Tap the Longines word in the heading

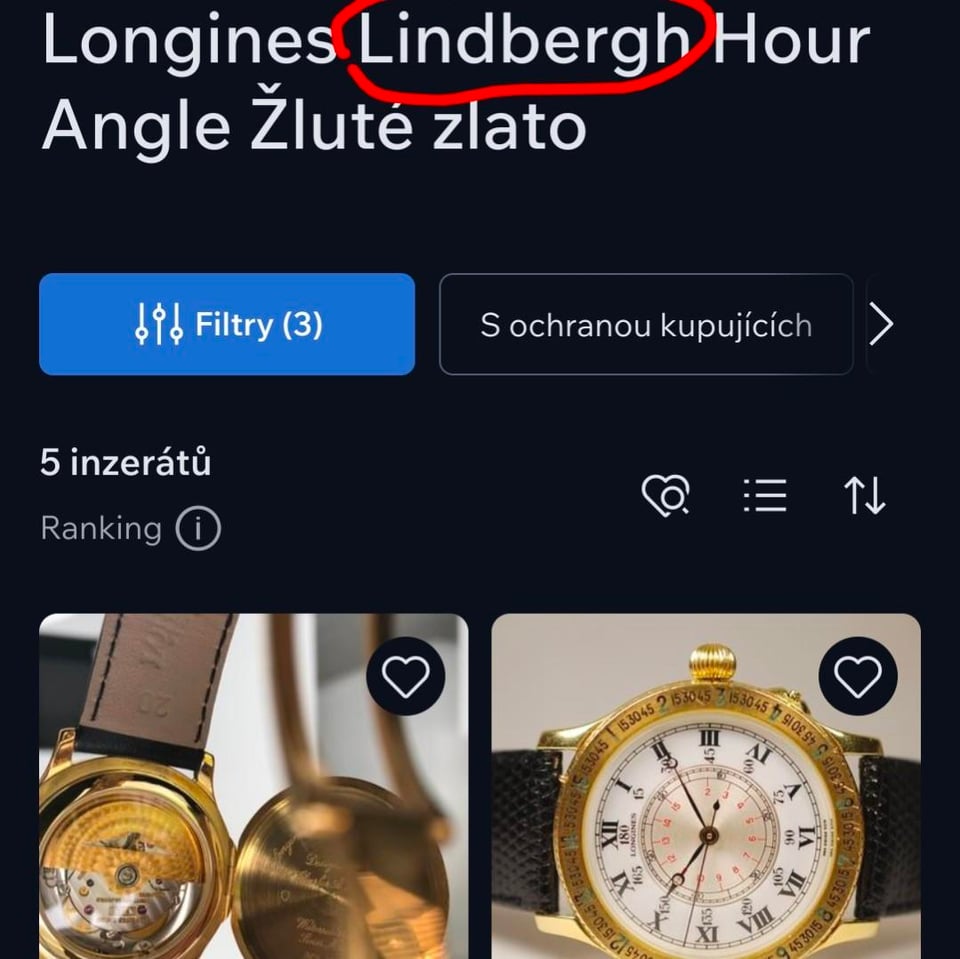click(x=189, y=42)
